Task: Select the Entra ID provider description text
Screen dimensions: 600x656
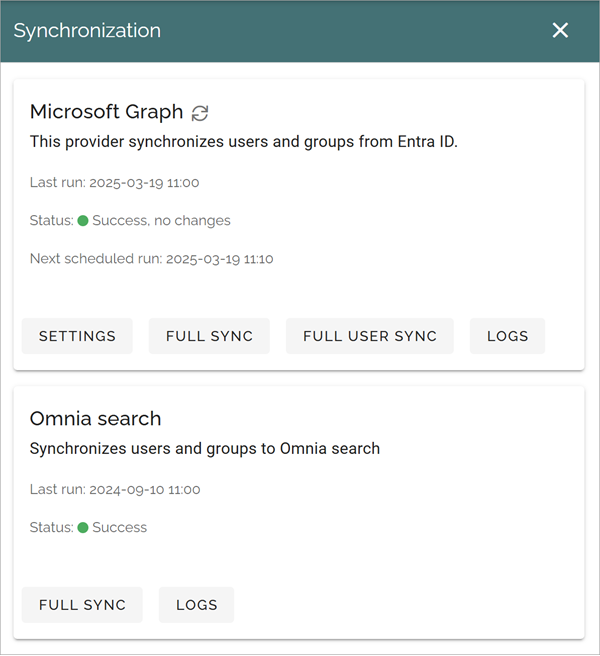Action: (244, 142)
